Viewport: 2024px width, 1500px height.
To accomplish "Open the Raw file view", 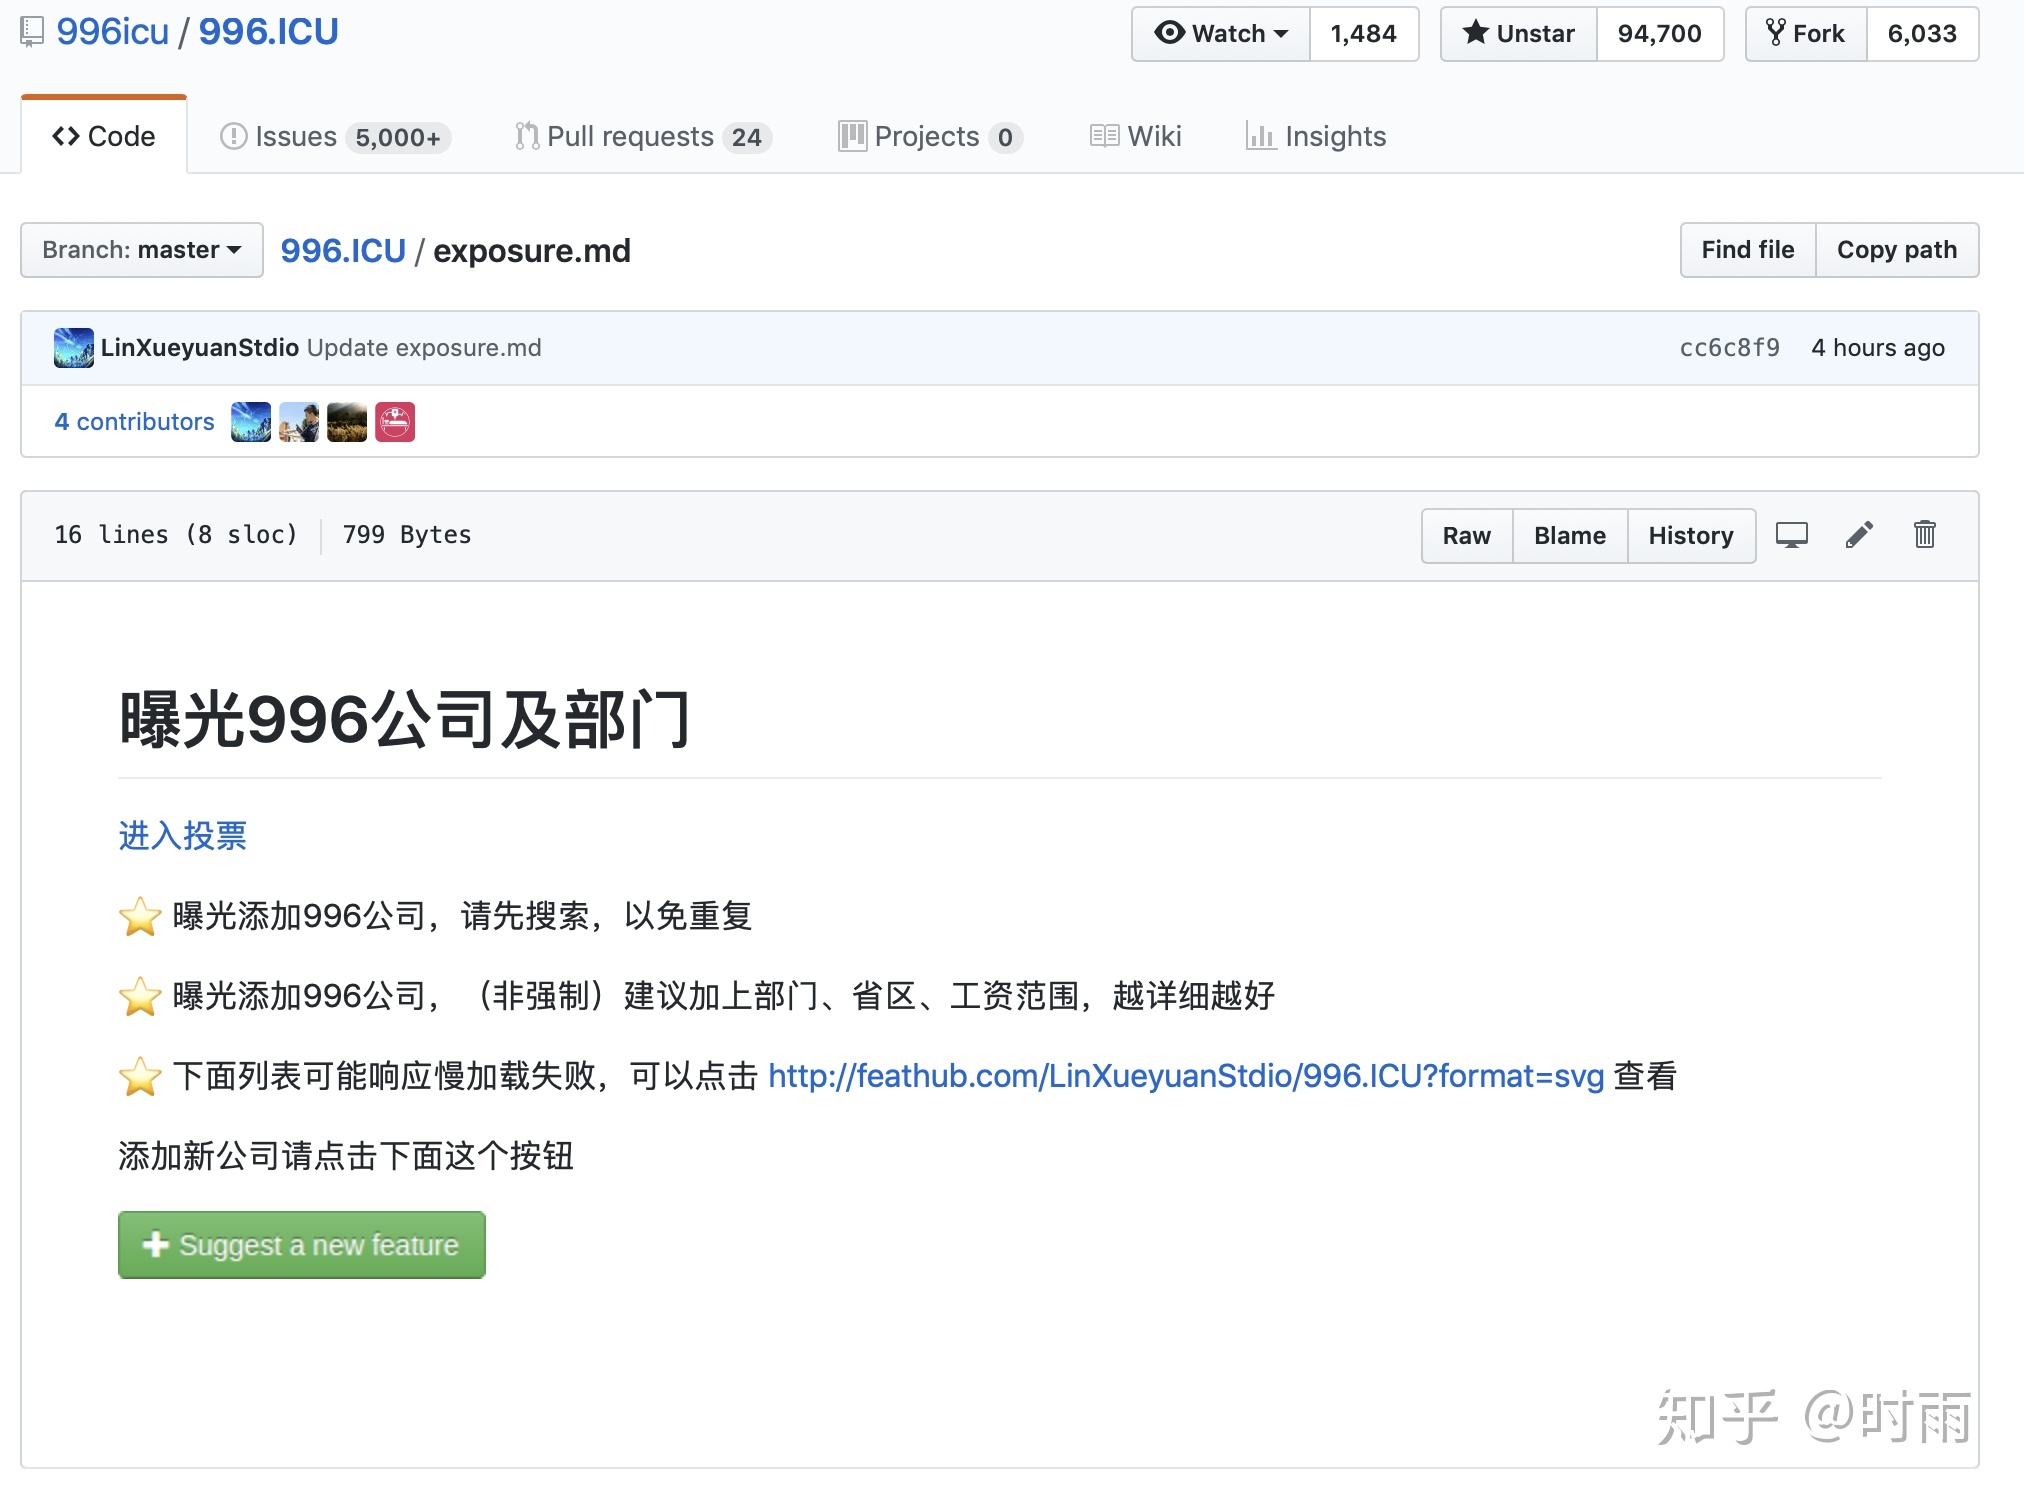I will point(1467,536).
